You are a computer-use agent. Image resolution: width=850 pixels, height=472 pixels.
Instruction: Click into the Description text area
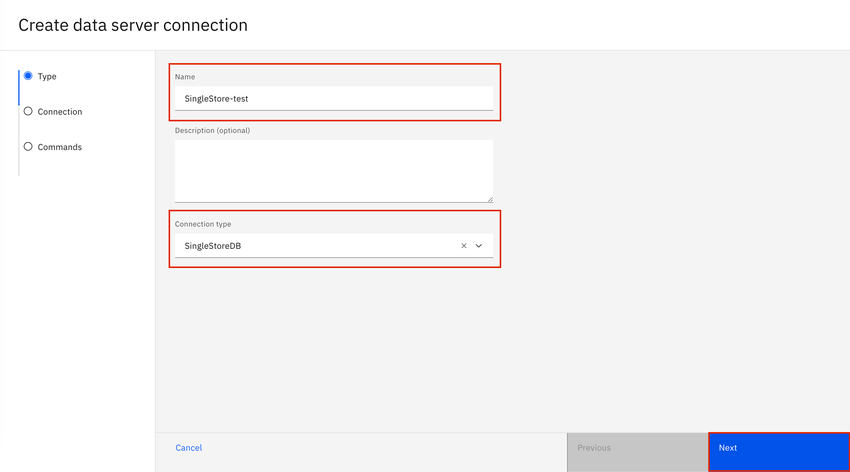[x=333, y=170]
